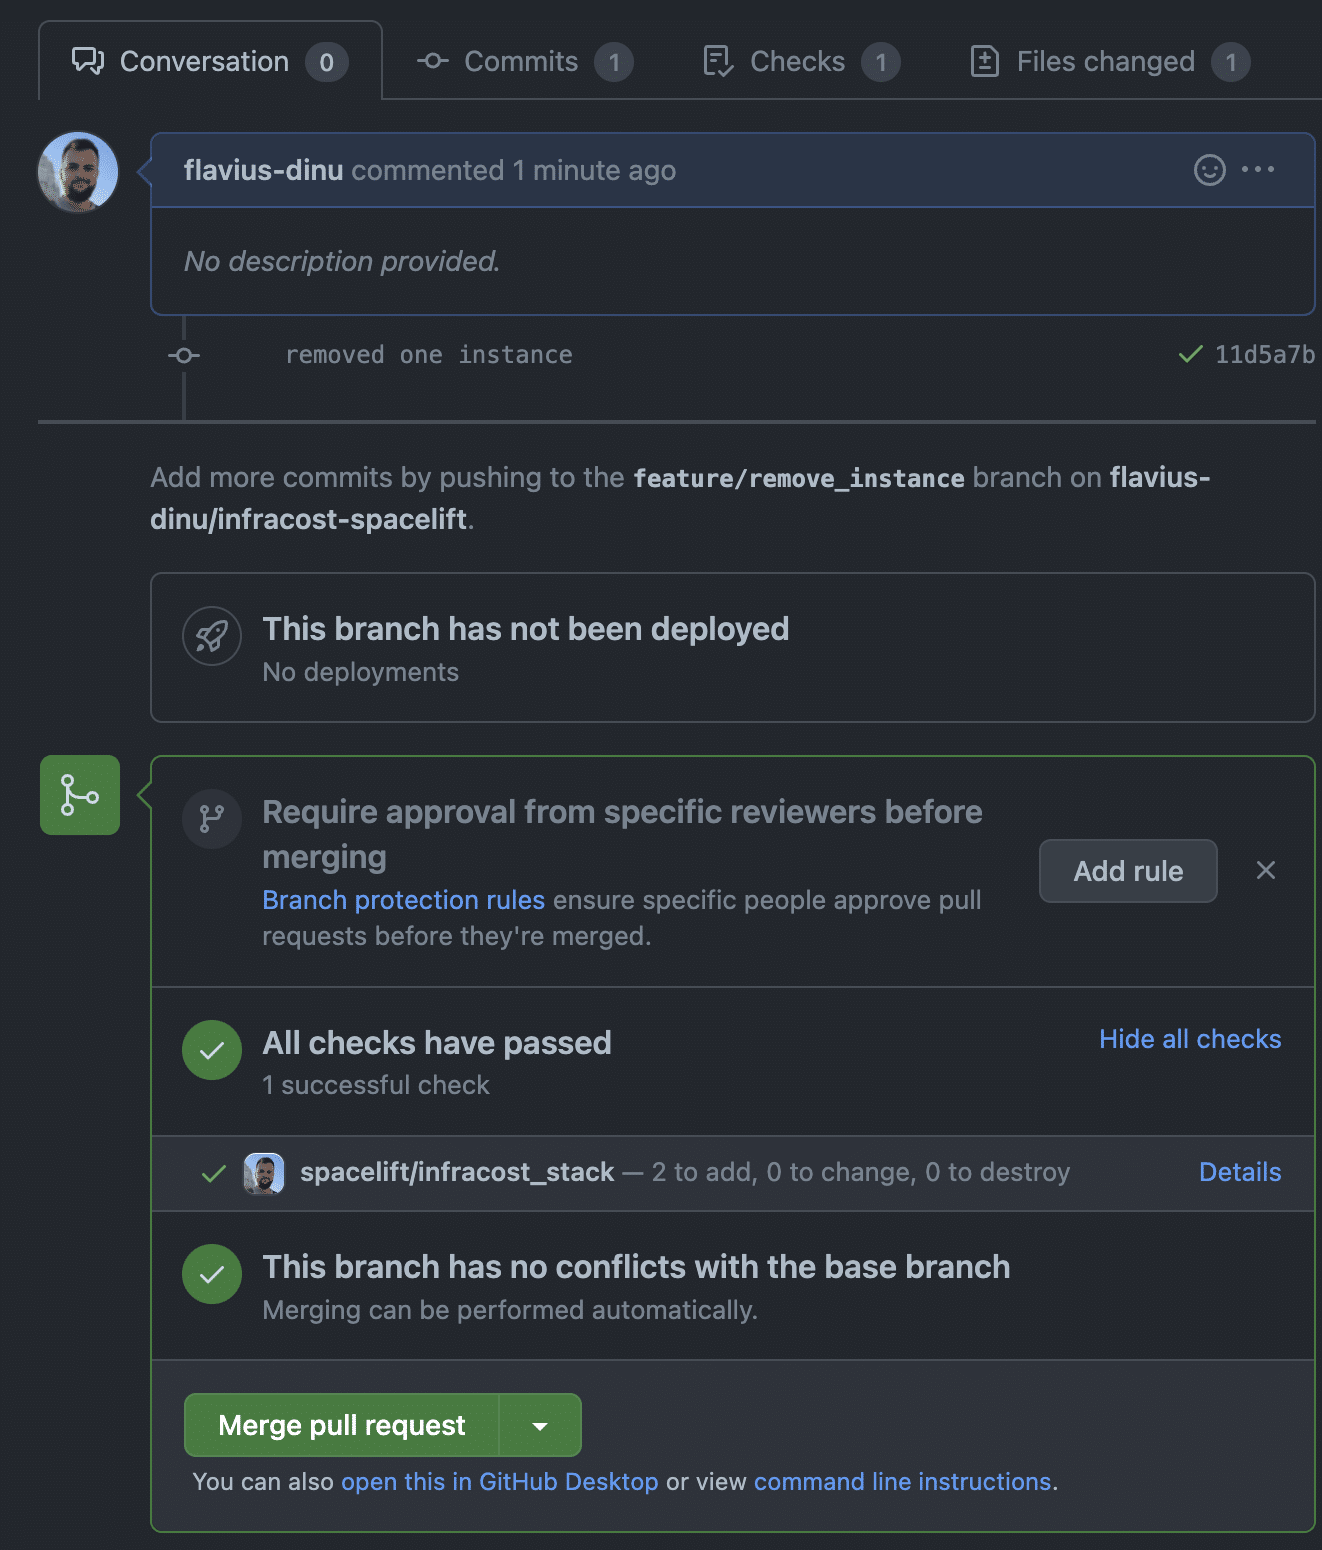
Task: Click the Add rule button
Action: [x=1127, y=871]
